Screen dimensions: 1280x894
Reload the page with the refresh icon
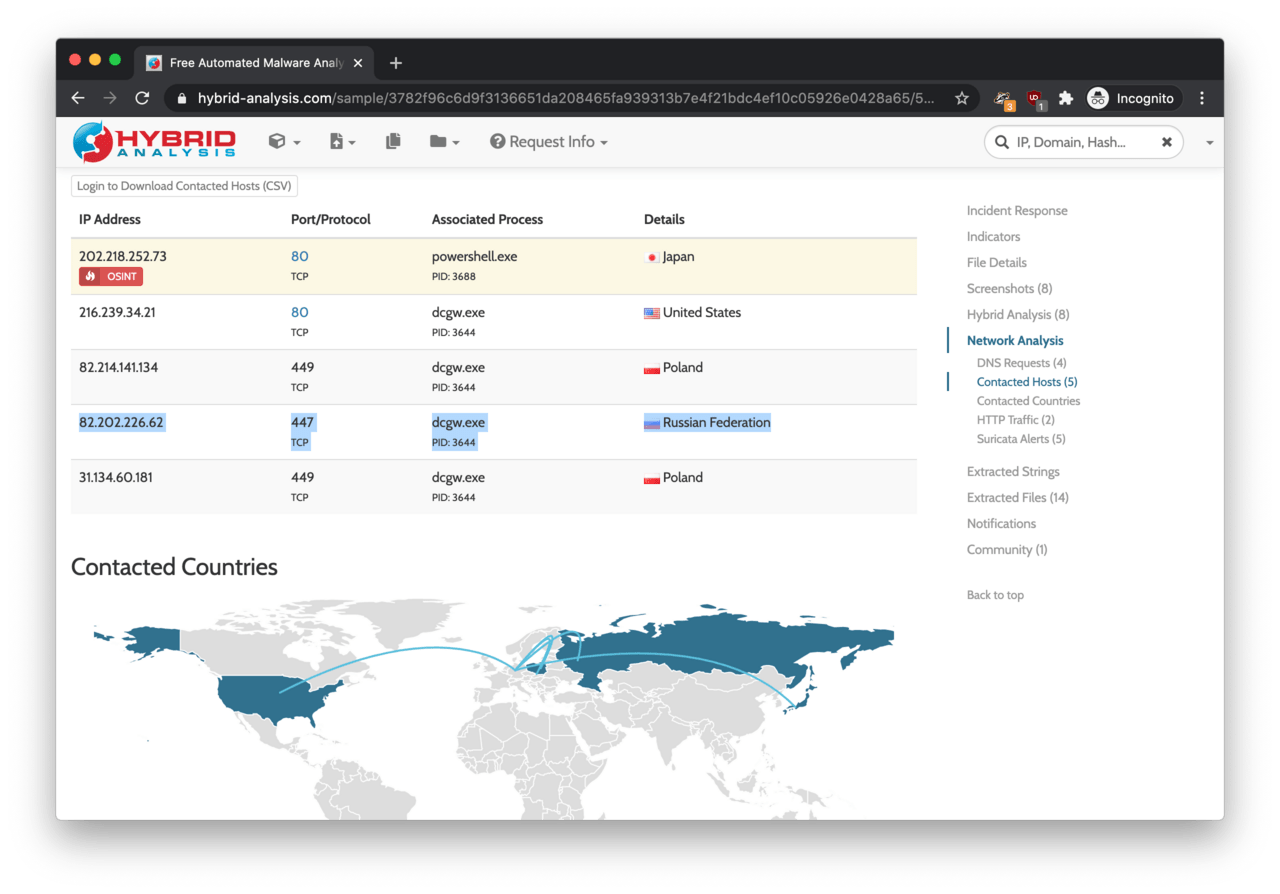click(x=142, y=98)
